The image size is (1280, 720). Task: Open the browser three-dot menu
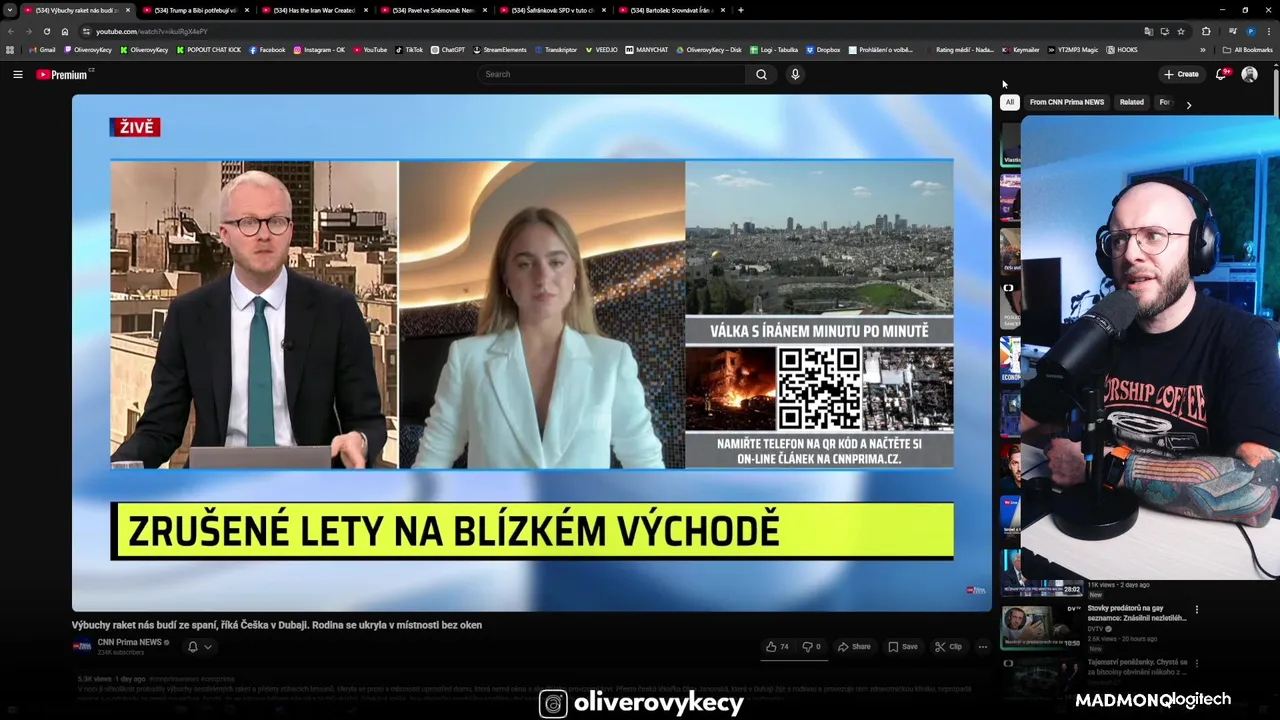pos(1268,31)
